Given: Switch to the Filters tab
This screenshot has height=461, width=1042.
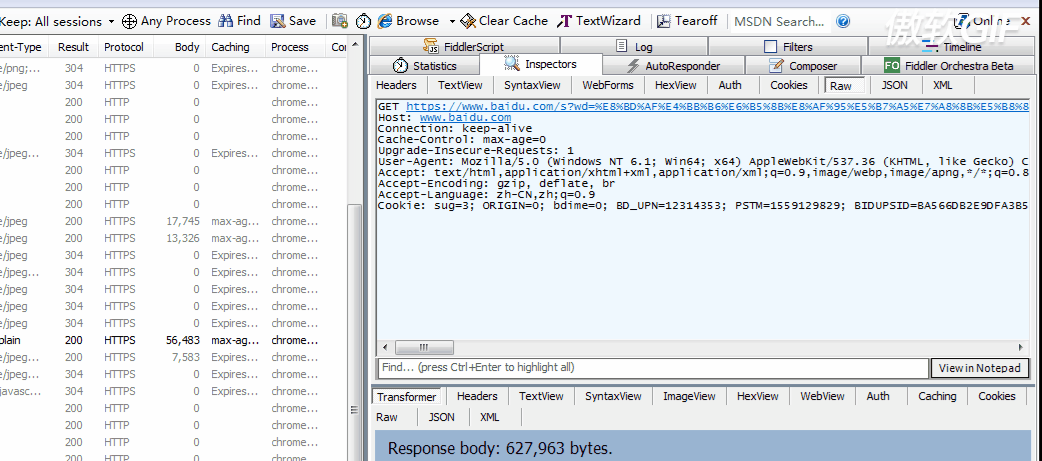Looking at the screenshot, I should pyautogui.click(x=788, y=47).
